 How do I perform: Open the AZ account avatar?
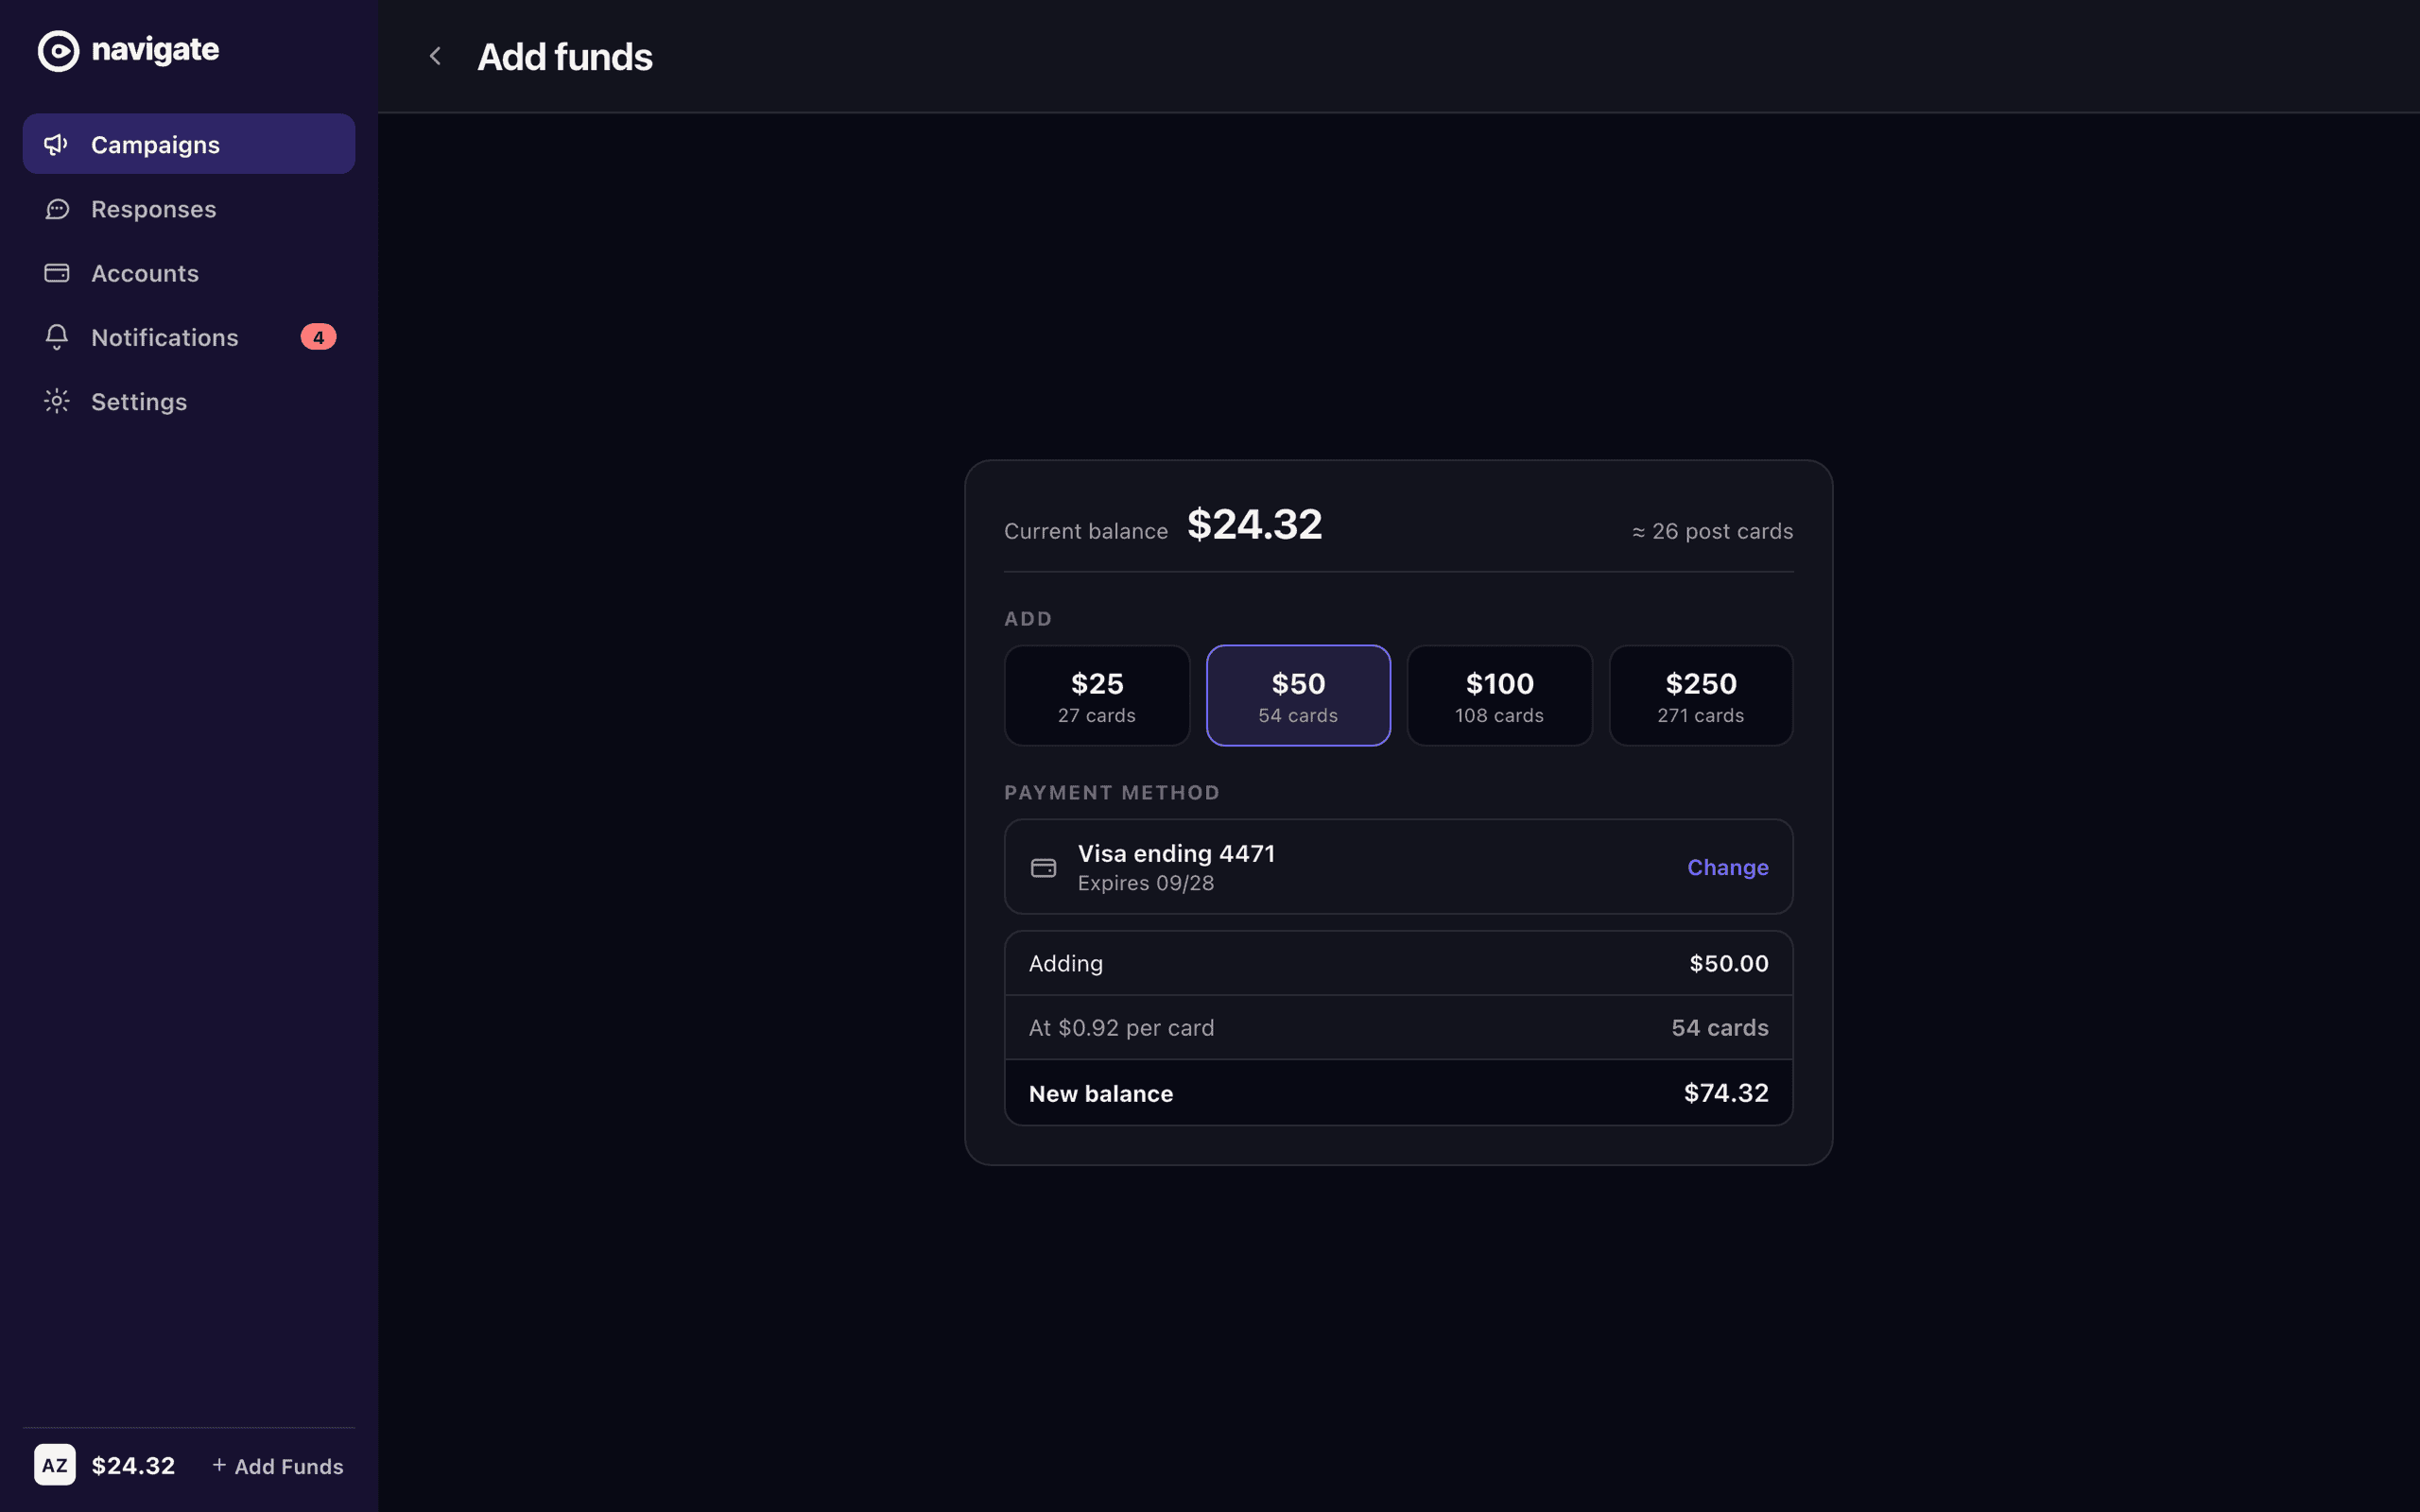(55, 1465)
